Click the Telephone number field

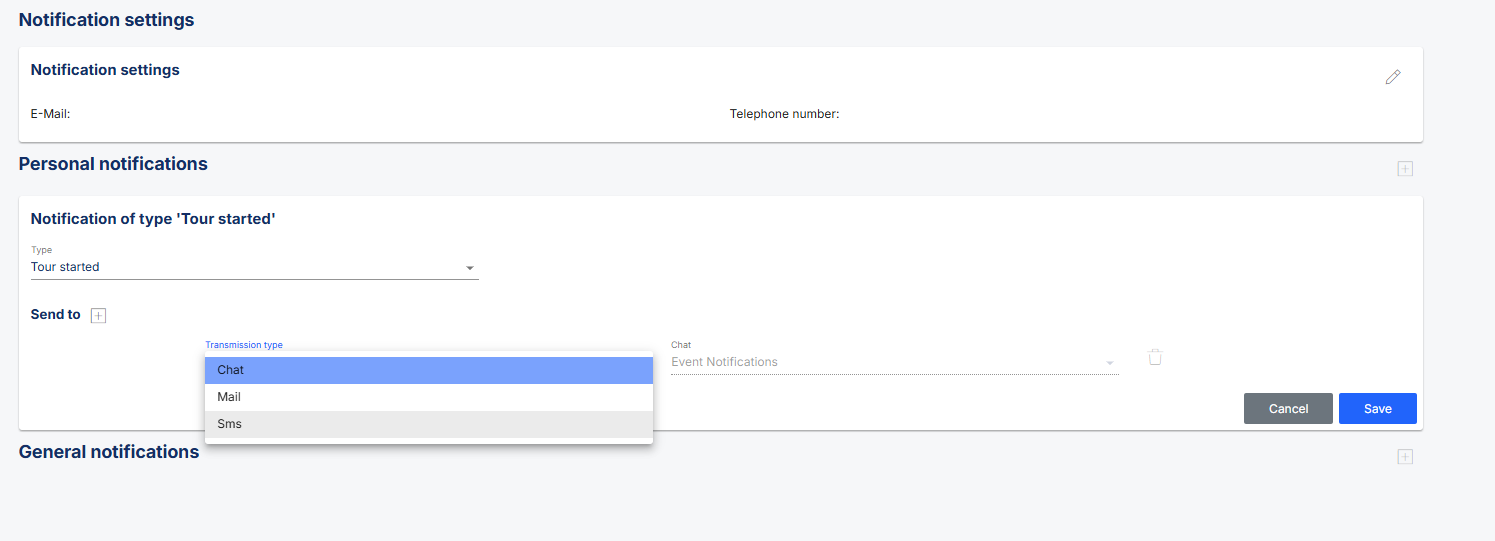[x=784, y=114]
